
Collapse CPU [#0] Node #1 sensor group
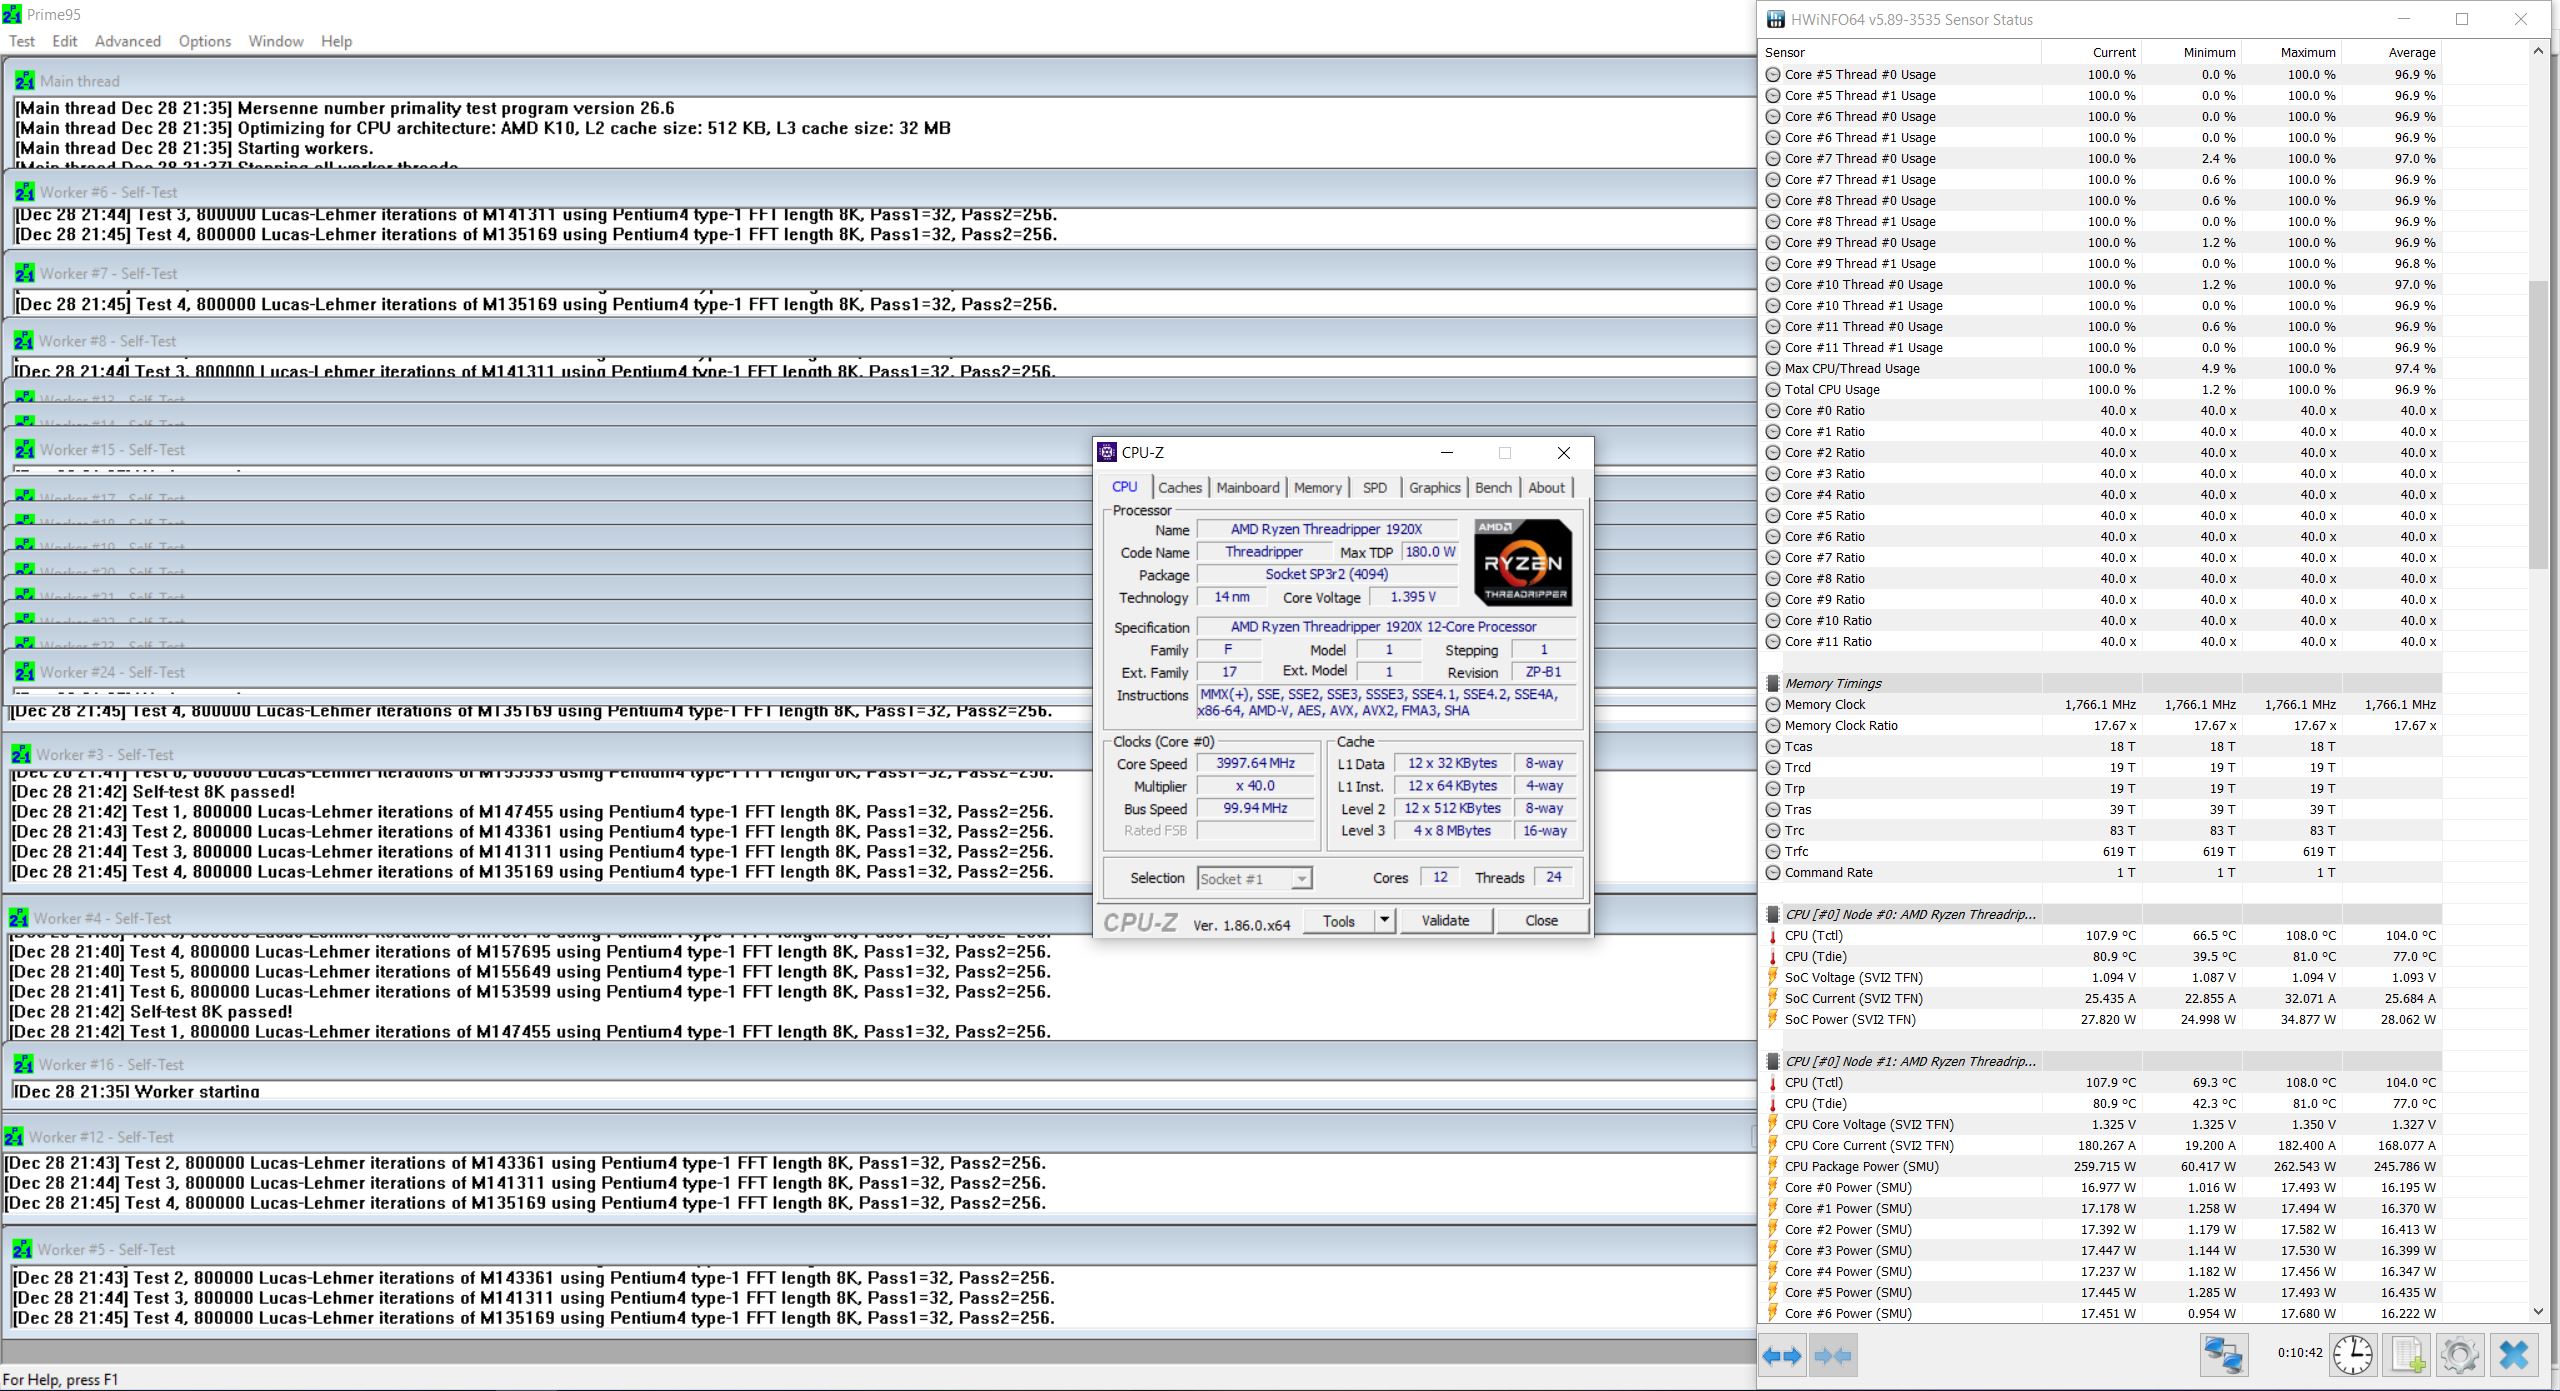tap(1773, 1062)
